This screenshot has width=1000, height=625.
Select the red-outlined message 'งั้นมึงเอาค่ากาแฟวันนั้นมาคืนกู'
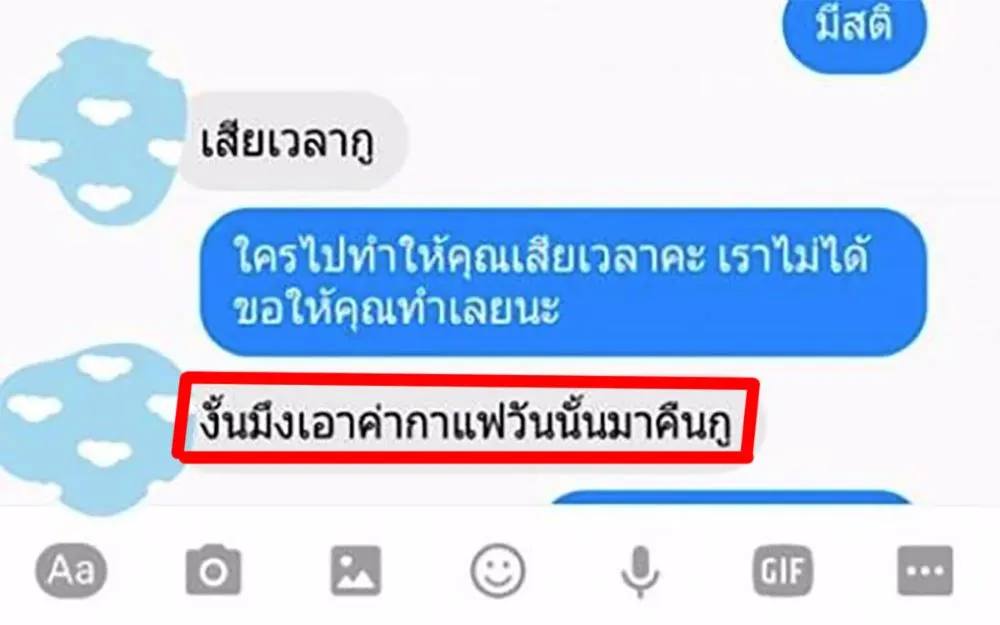coord(466,422)
